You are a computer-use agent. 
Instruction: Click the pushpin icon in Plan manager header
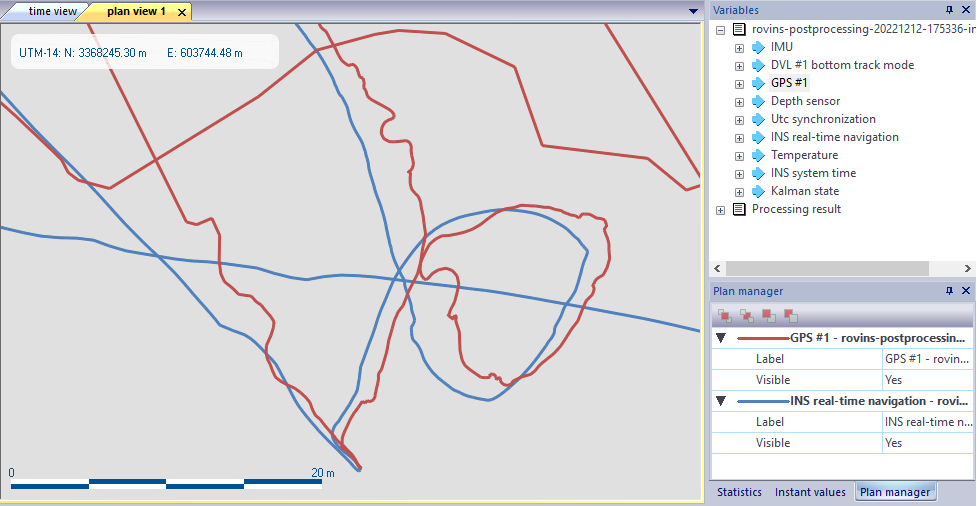click(x=949, y=291)
